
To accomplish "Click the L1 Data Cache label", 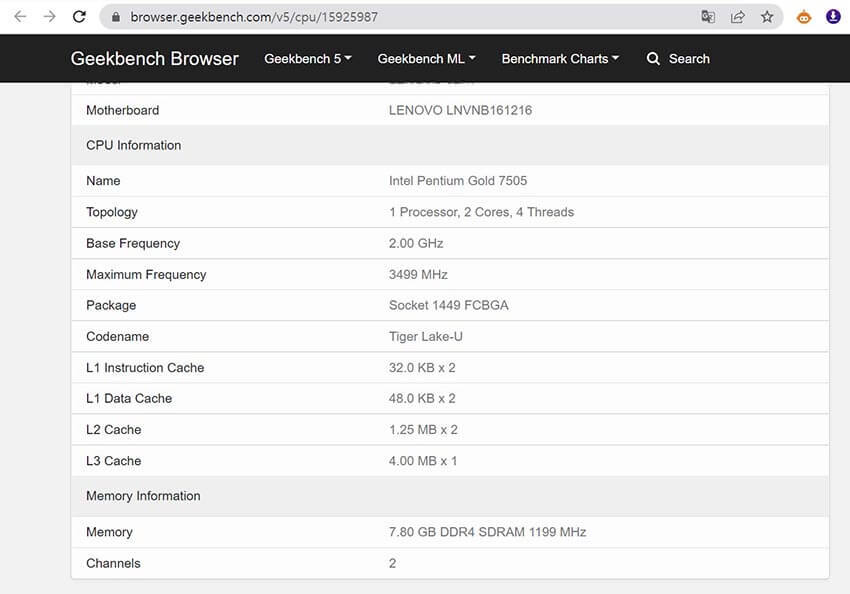I will [129, 398].
